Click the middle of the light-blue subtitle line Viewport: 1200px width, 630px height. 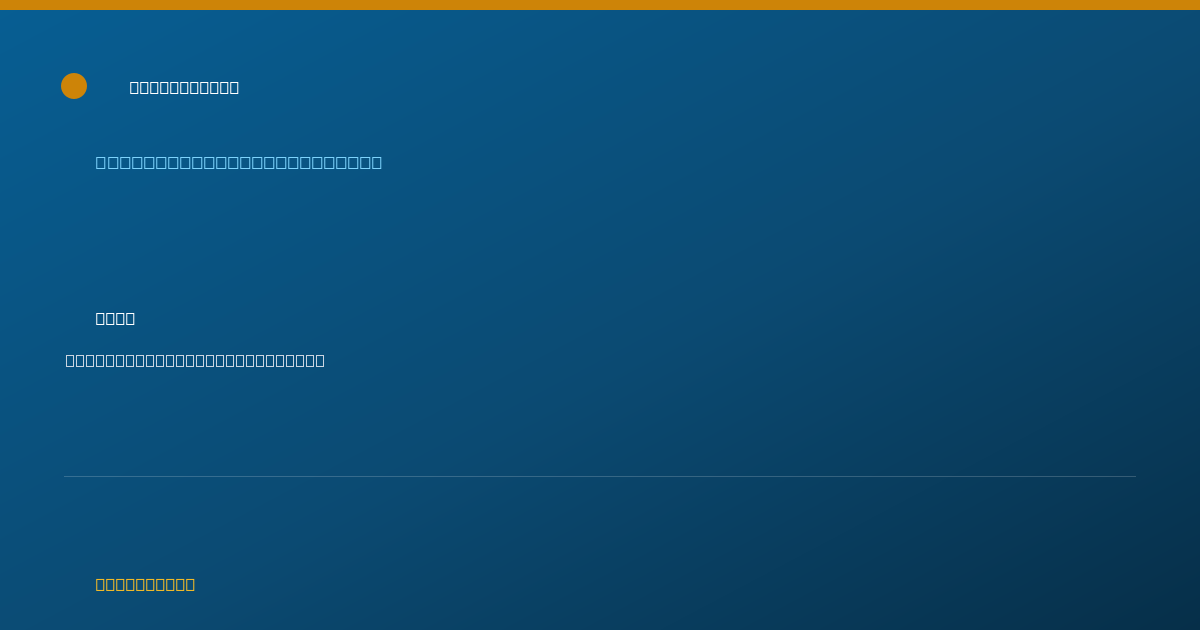click(239, 162)
